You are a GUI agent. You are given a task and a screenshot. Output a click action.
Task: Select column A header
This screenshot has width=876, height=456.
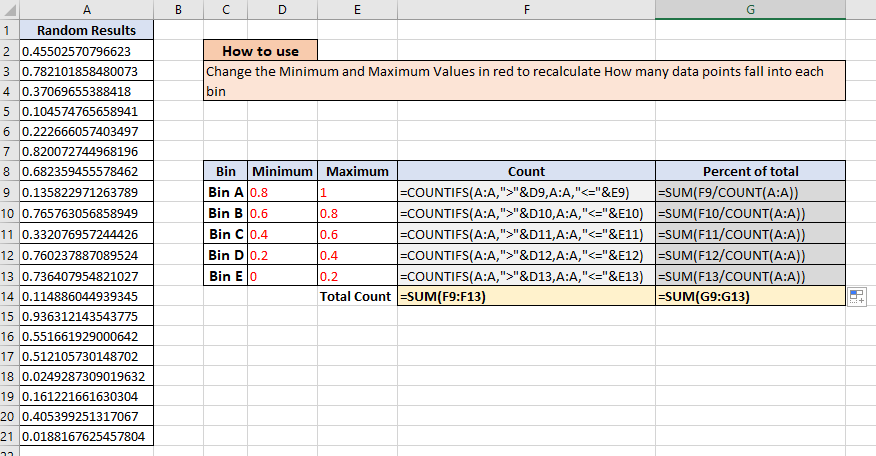point(87,10)
